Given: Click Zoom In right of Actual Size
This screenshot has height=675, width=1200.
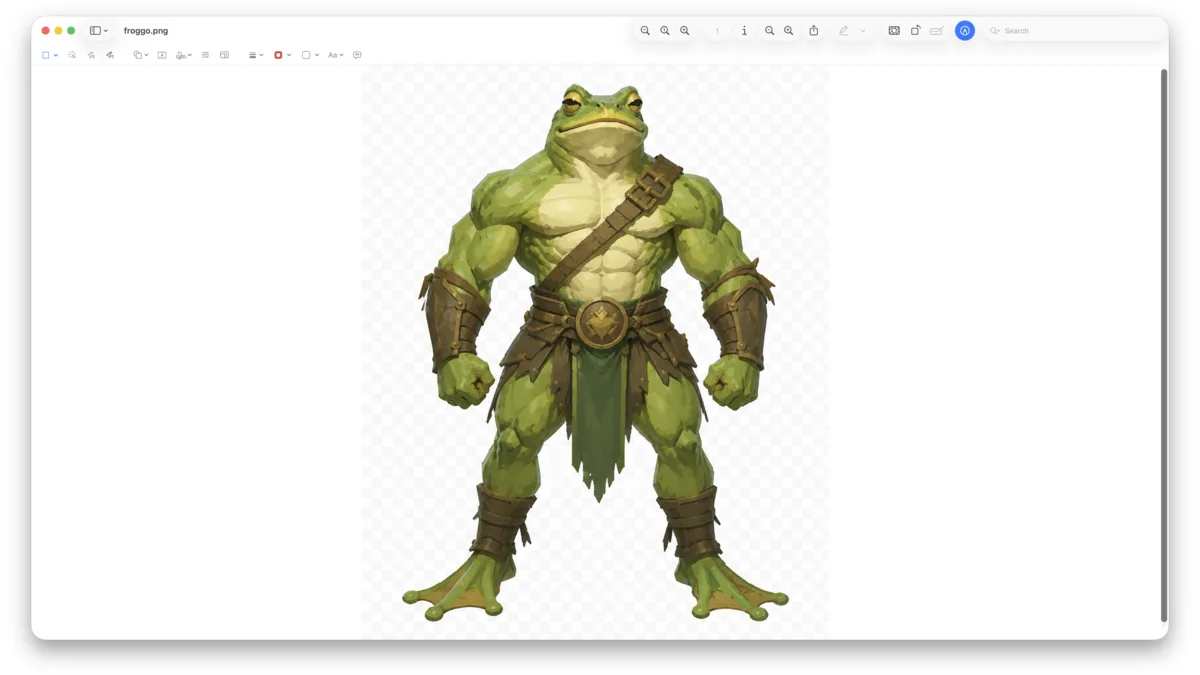Looking at the screenshot, I should click(x=685, y=31).
